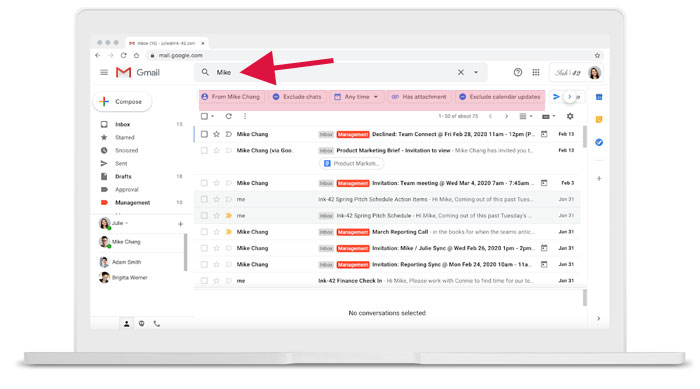Click the search magnifier icon
This screenshot has height=389, width=700.
pos(205,72)
